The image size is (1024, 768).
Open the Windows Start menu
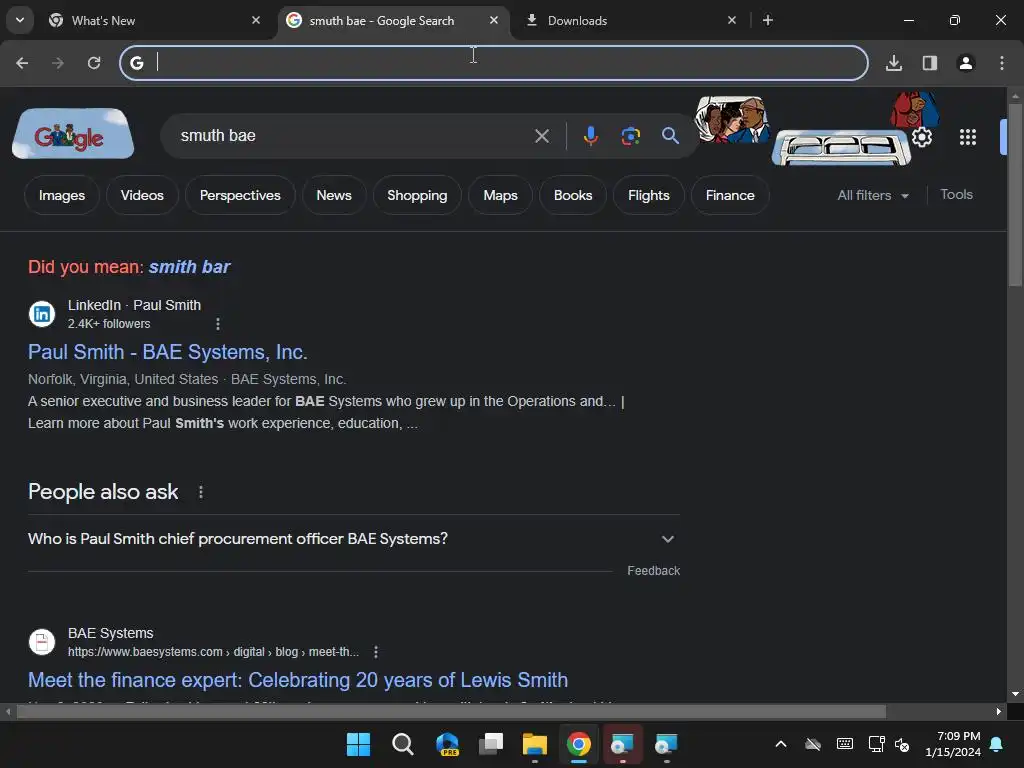(359, 744)
